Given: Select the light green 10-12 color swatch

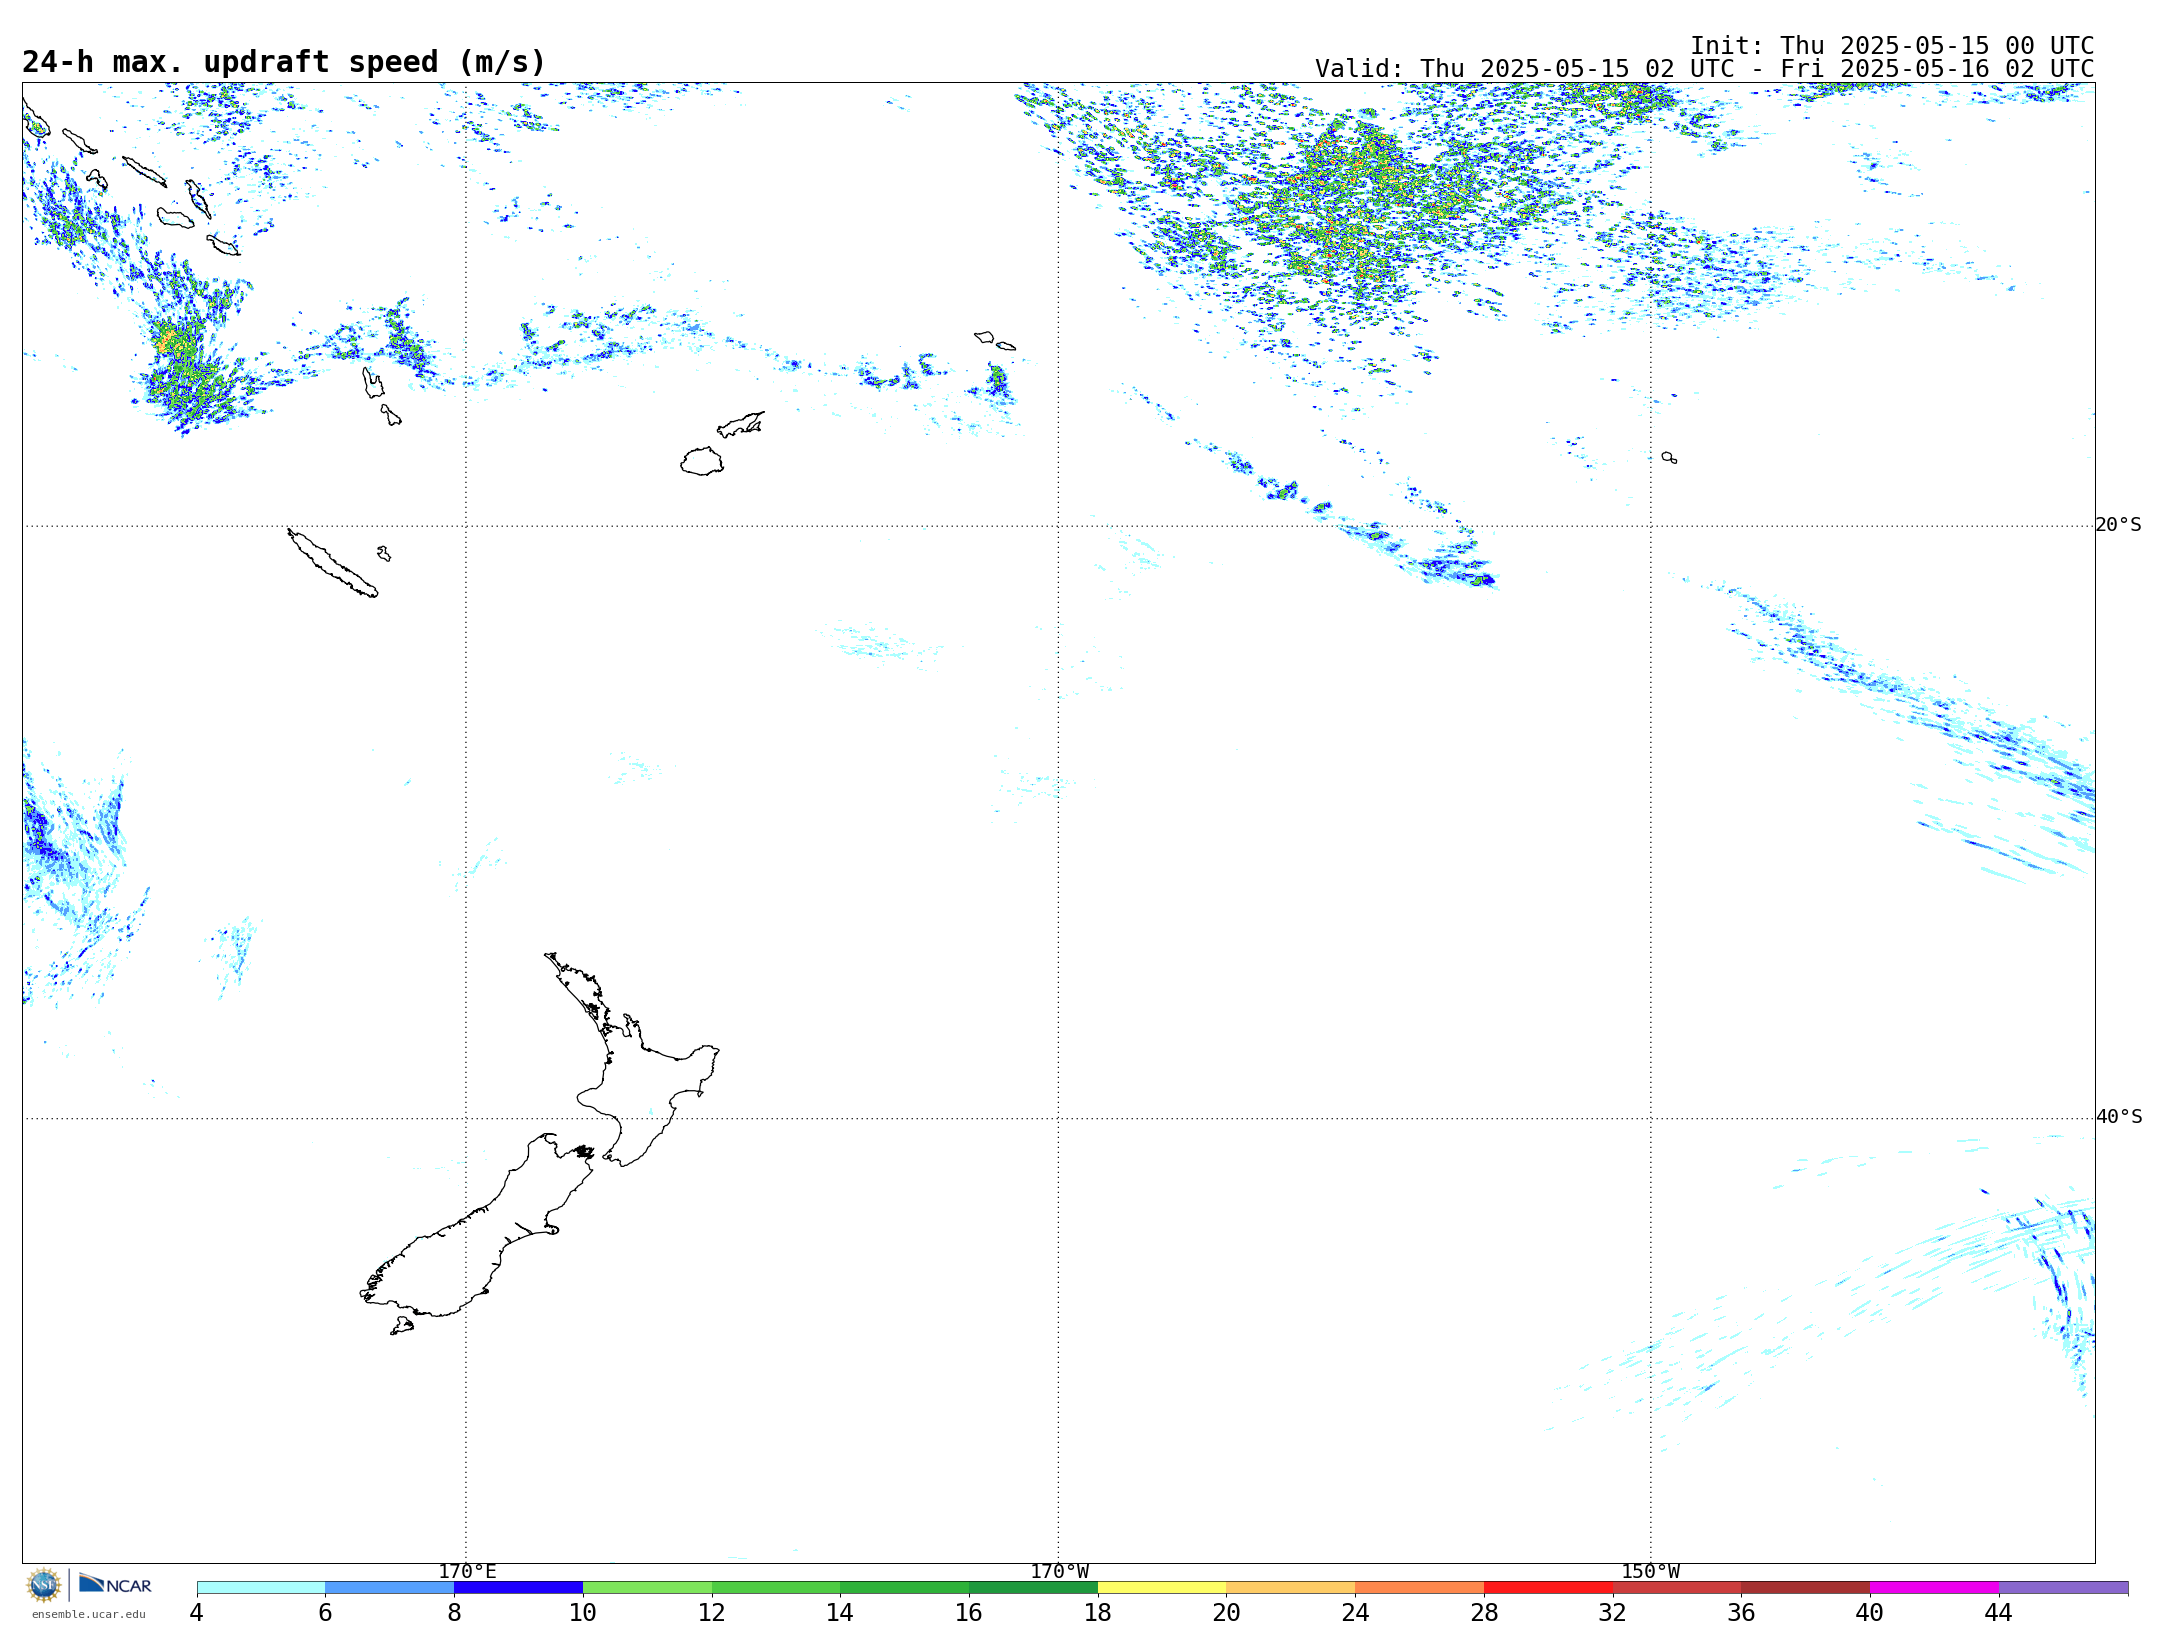Looking at the screenshot, I should (x=647, y=1588).
